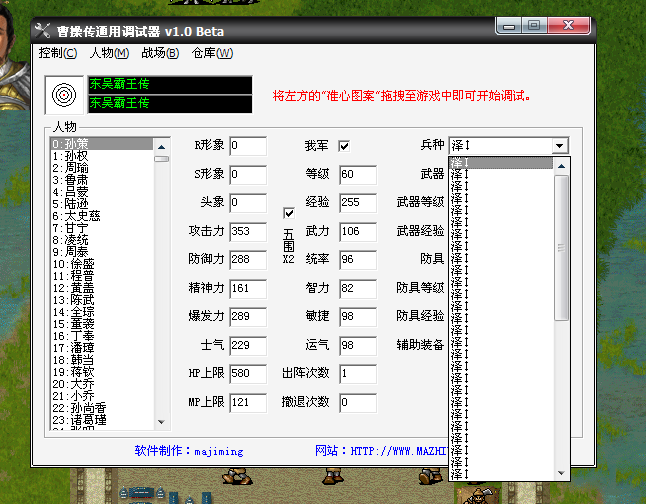Click the 等级 input field
646x504 pixels.
(x=357, y=175)
